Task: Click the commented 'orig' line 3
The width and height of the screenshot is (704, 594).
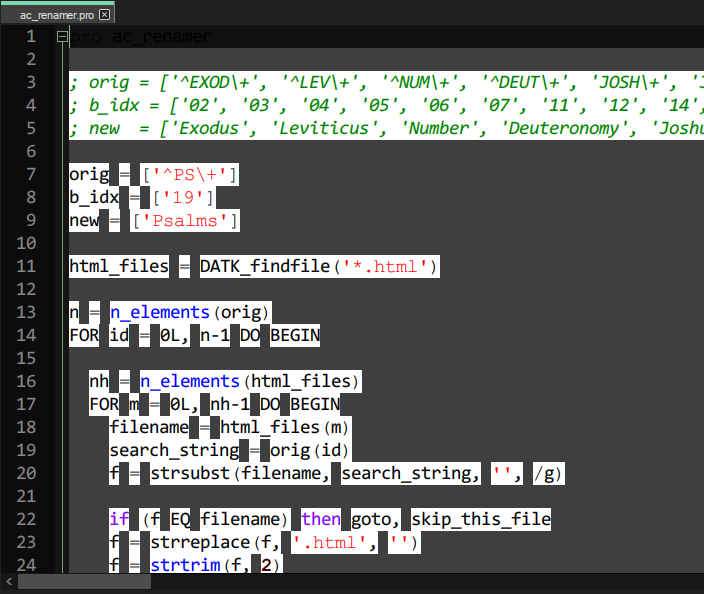Action: pos(386,82)
